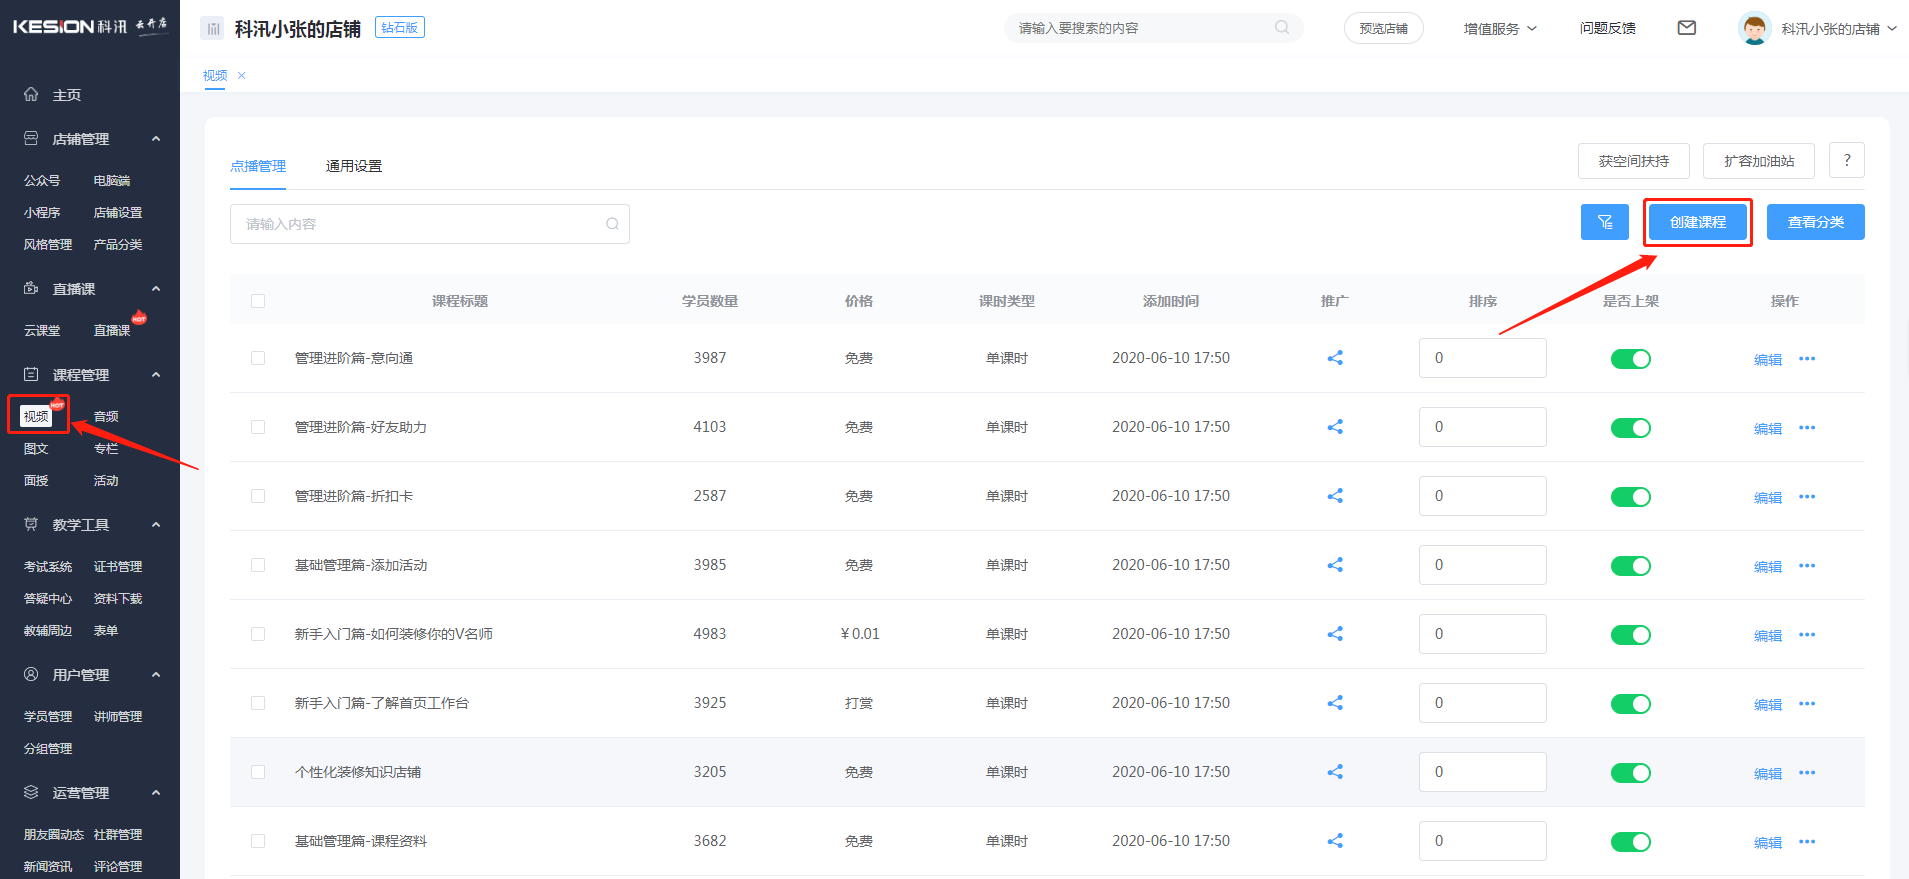Select all courses with header checkbox
The image size is (1909, 879).
pos(258,301)
